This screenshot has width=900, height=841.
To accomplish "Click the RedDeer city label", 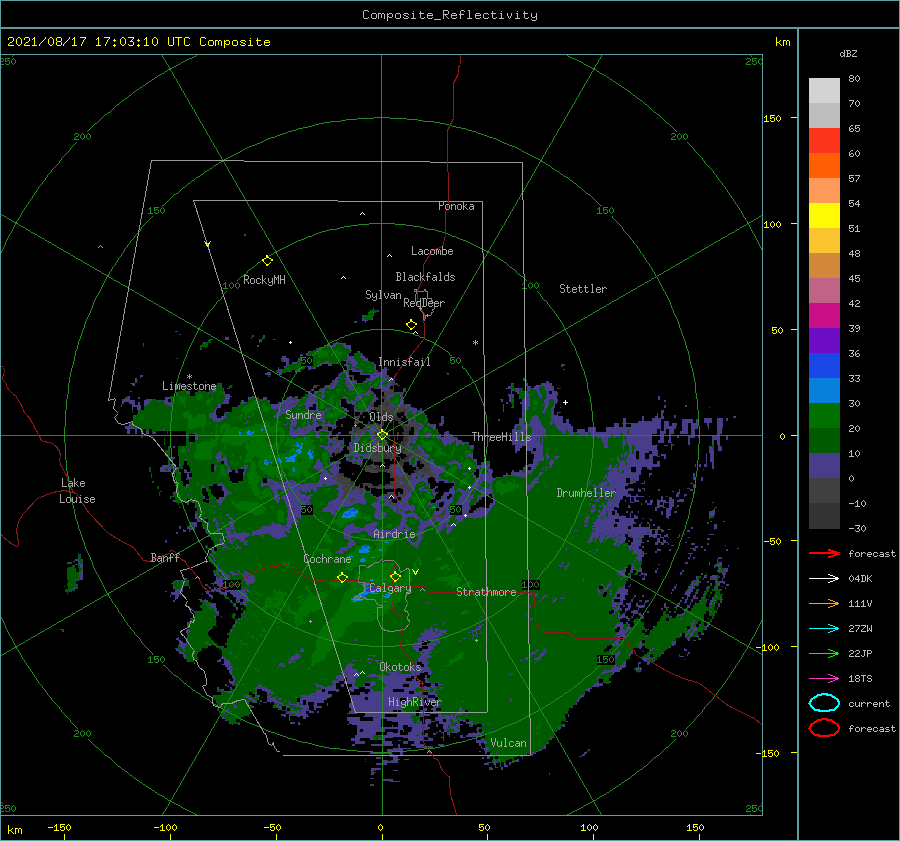I will [424, 303].
